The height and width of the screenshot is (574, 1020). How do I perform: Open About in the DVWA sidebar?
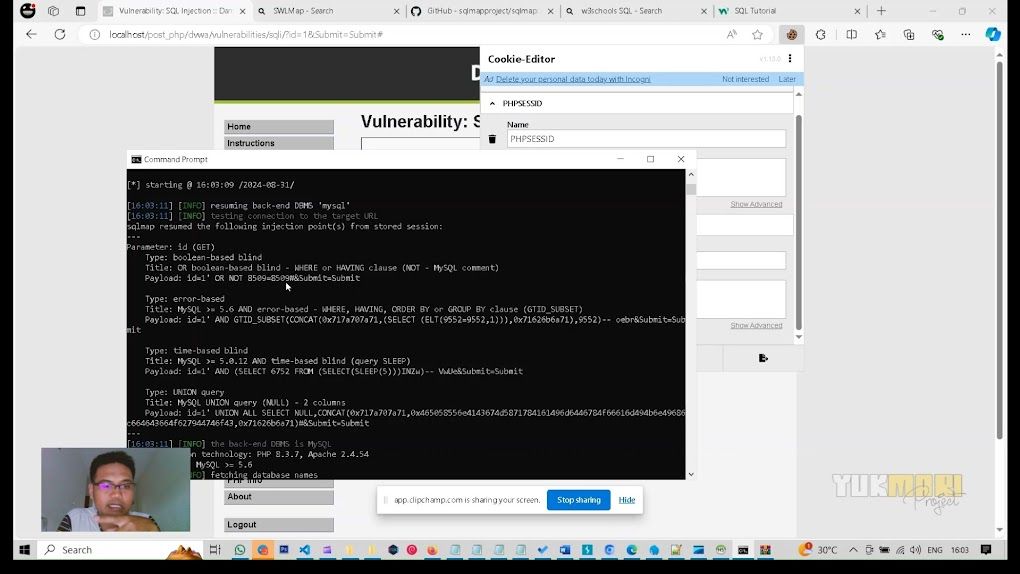(279, 497)
